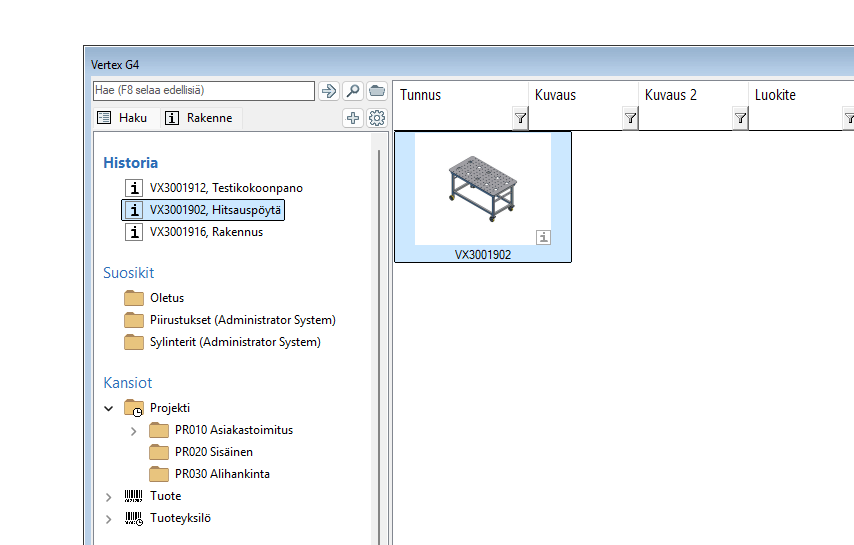Screen dimensions: 854x545
Task: Click the magnifying glass search icon
Action: click(x=353, y=91)
